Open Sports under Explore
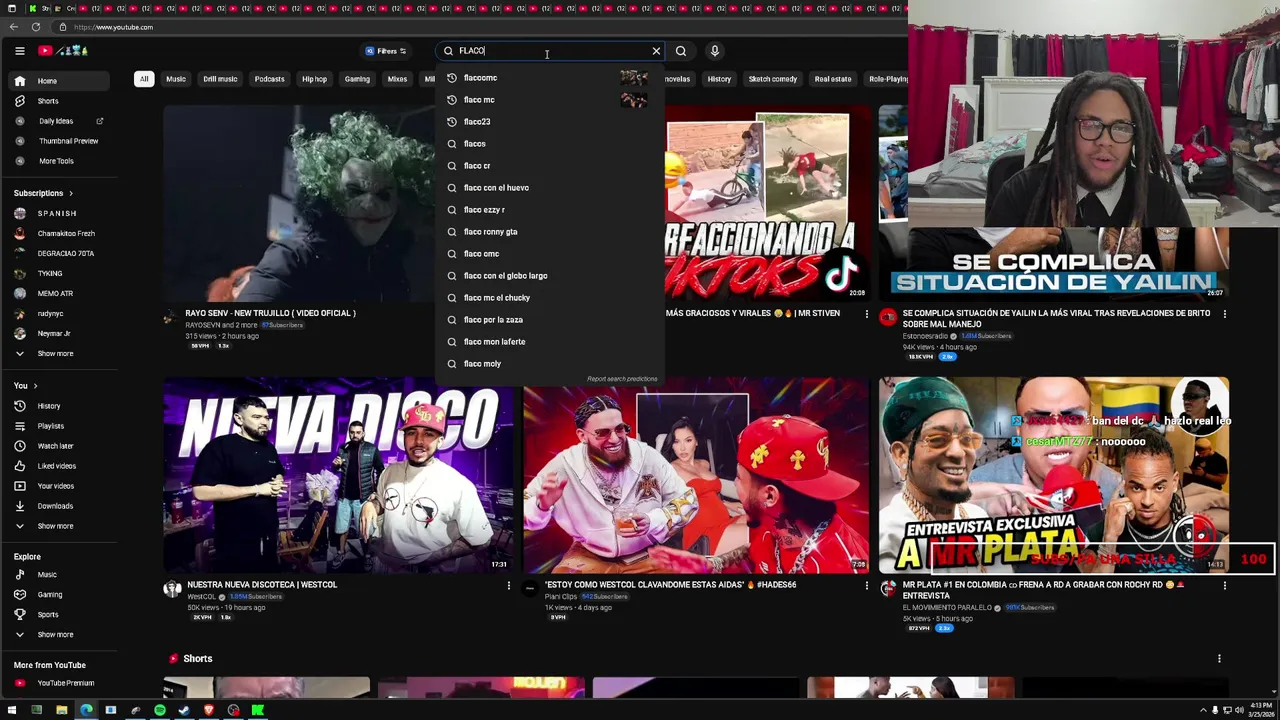 click(x=61, y=615)
